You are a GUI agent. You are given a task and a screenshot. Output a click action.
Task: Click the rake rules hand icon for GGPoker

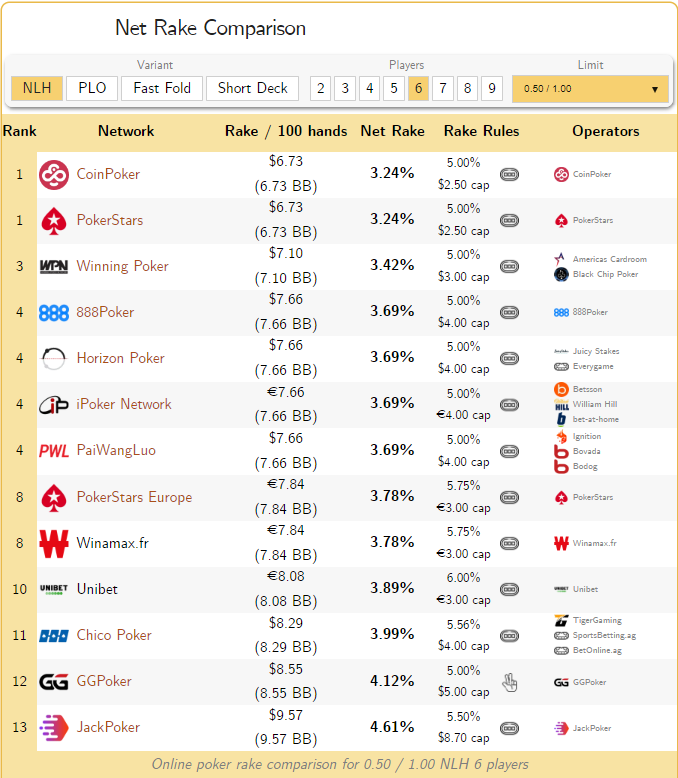pos(509,682)
